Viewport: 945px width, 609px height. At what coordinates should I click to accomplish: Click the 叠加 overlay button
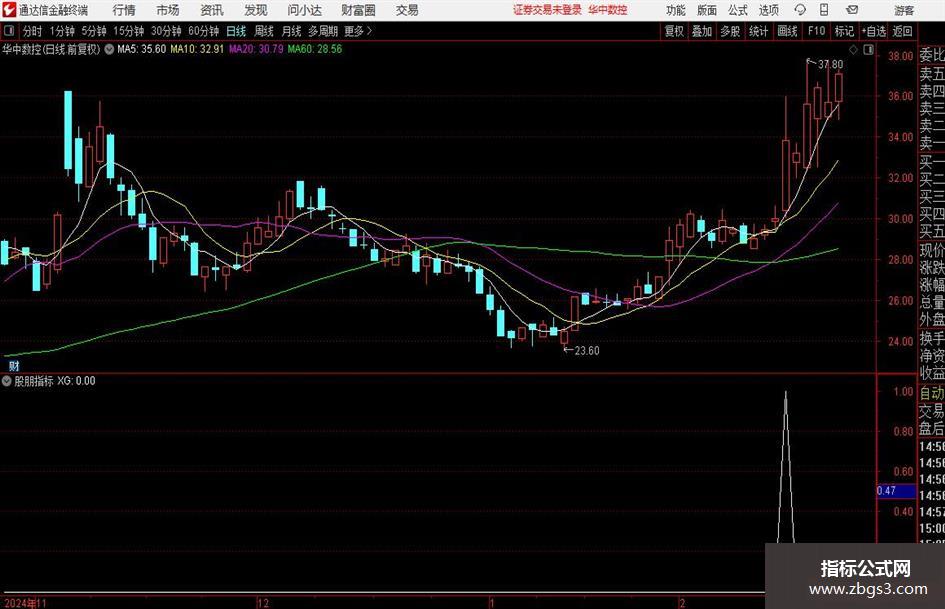point(702,31)
